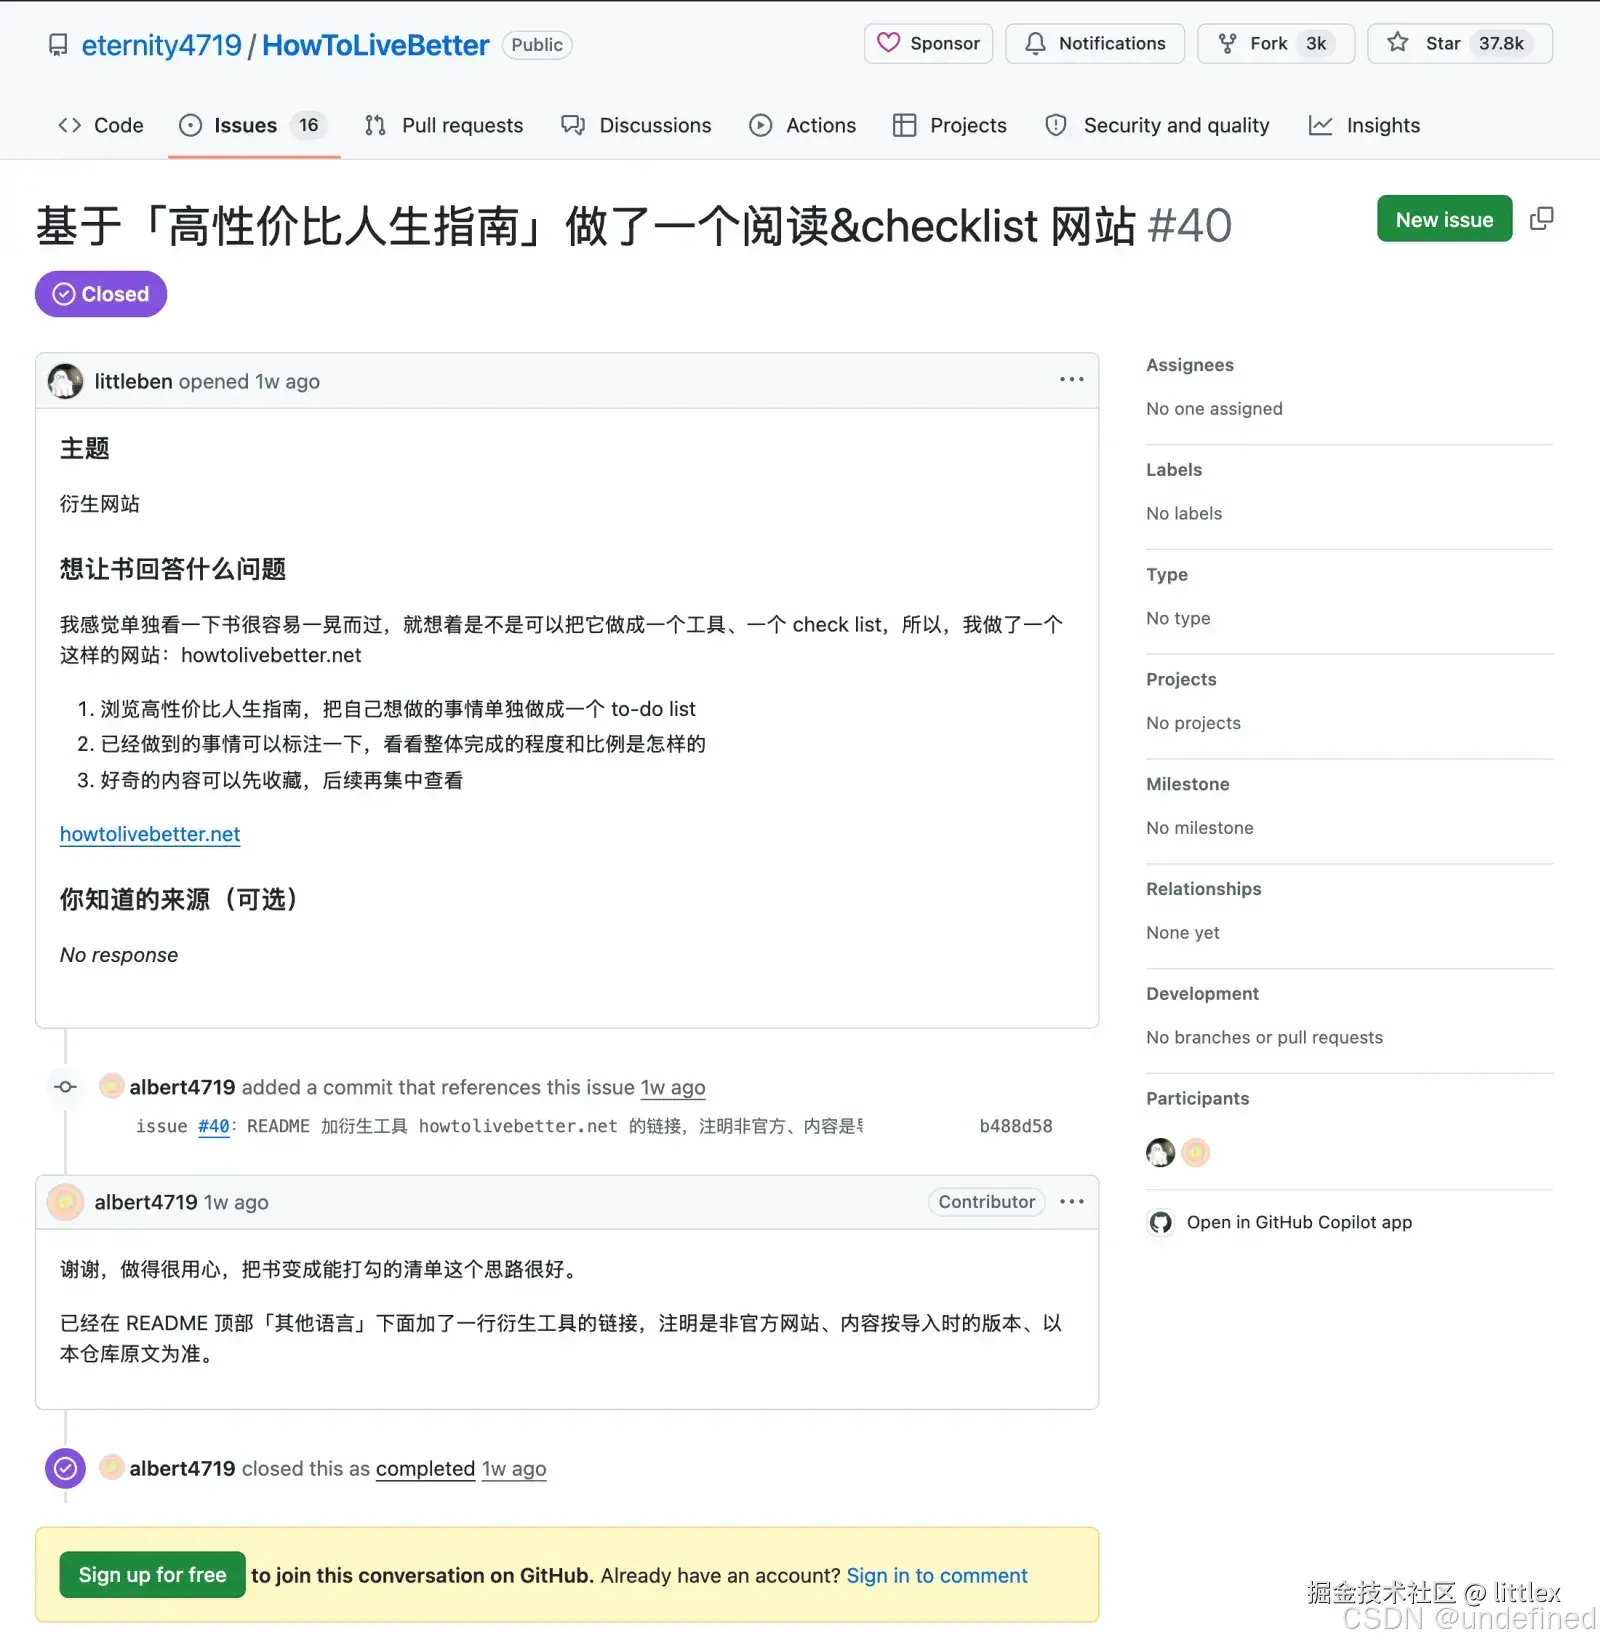Open the Projects tab
This screenshot has width=1600, height=1646.
point(950,125)
